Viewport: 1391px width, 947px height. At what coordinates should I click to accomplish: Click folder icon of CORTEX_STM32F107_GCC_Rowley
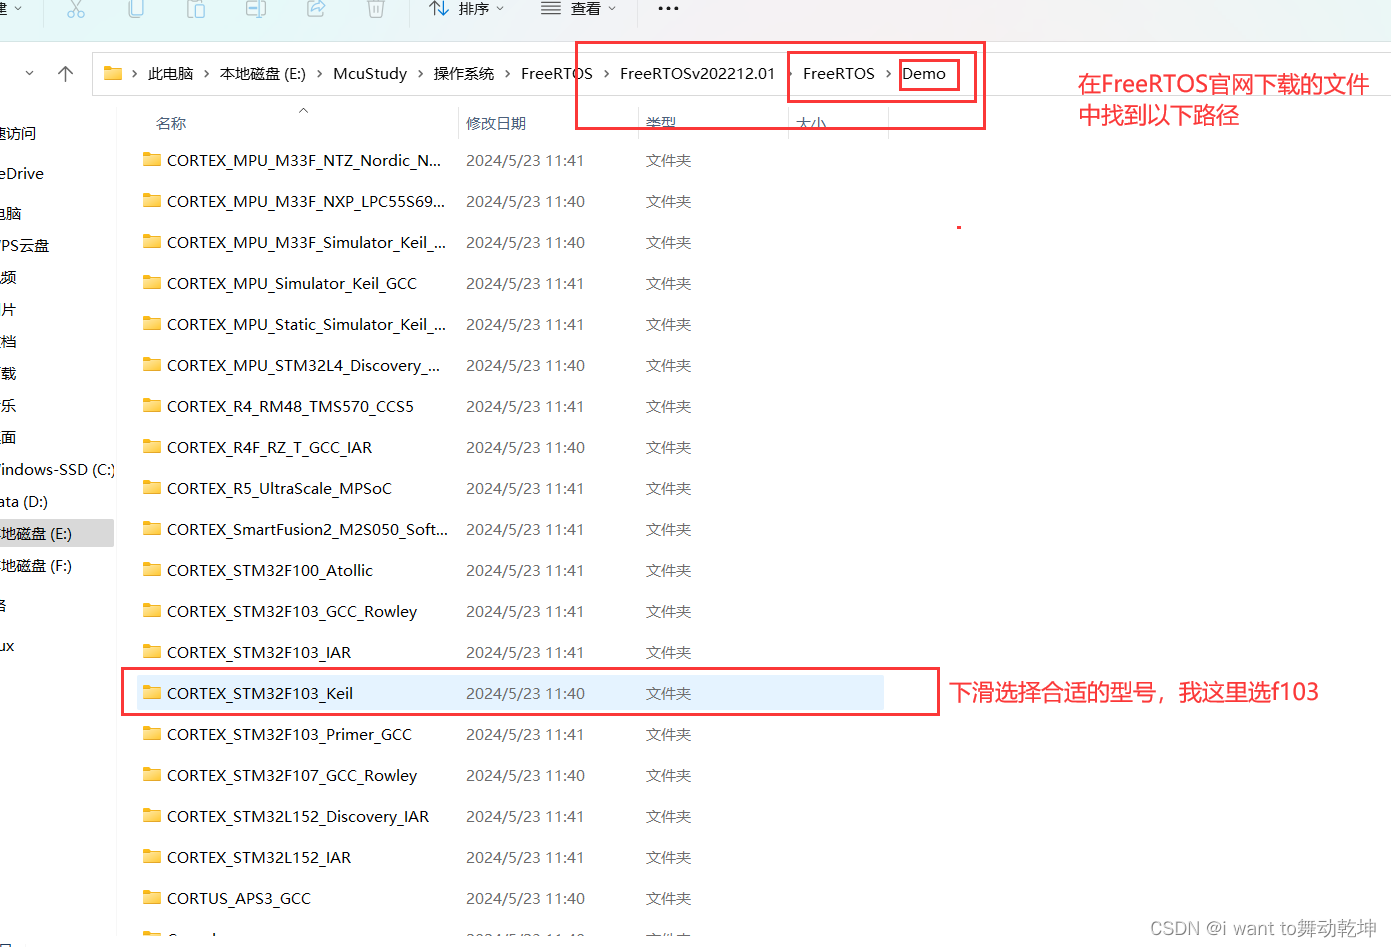pos(152,774)
